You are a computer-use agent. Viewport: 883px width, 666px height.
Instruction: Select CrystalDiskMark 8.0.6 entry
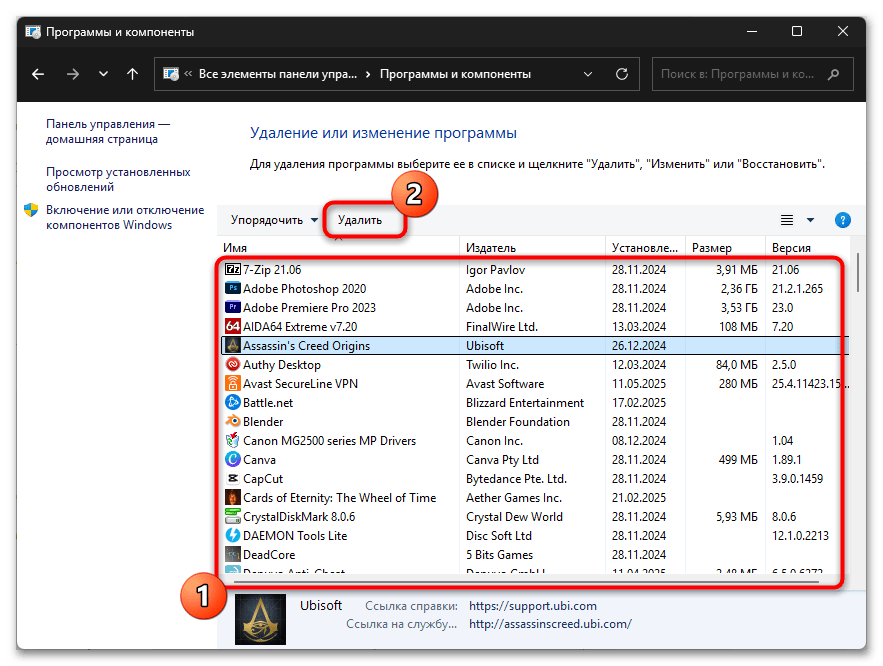(535, 517)
